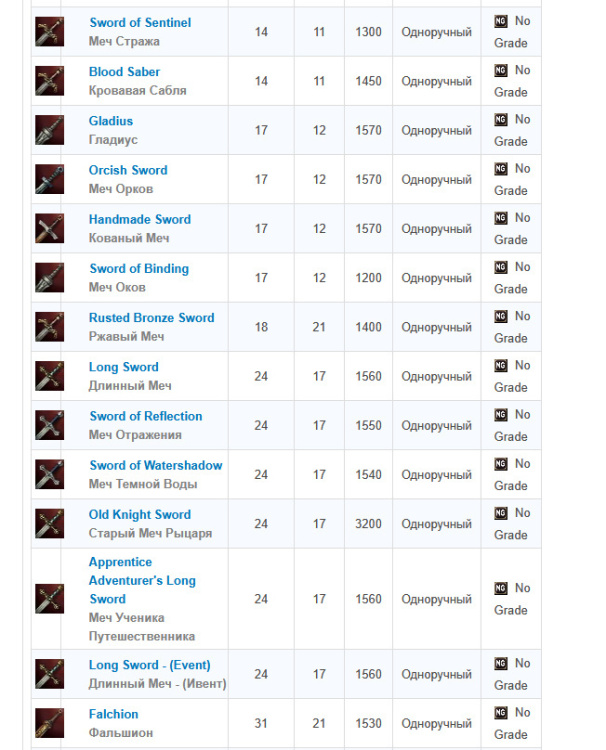Click the Sword of Binding icon
The height and width of the screenshot is (750, 606).
(49, 278)
